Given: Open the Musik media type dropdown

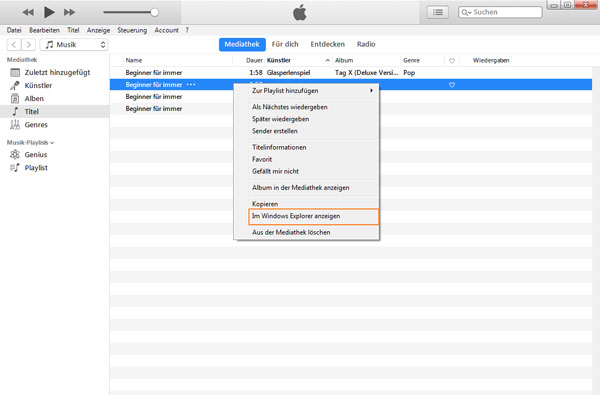Looking at the screenshot, I should pos(74,44).
